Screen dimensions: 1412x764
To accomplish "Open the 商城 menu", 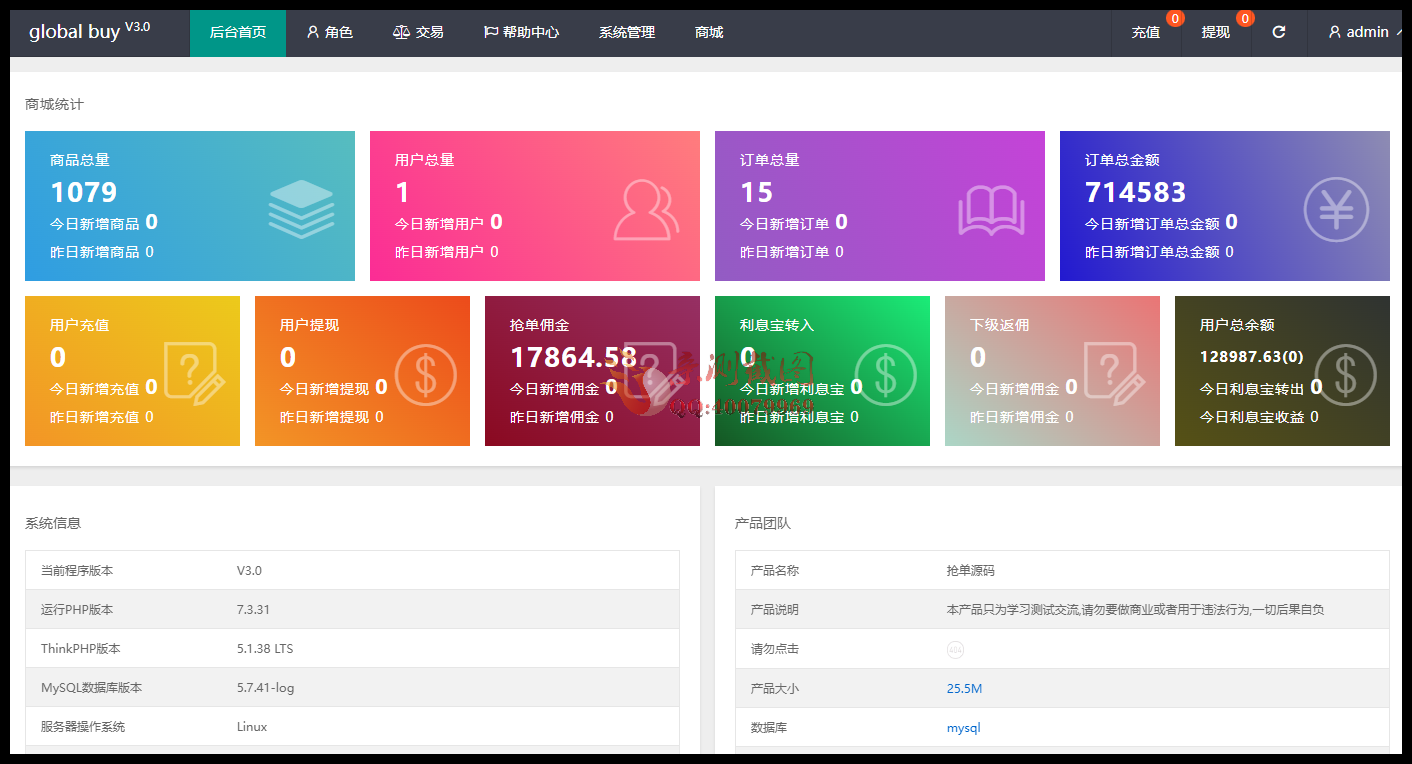I will (x=709, y=33).
